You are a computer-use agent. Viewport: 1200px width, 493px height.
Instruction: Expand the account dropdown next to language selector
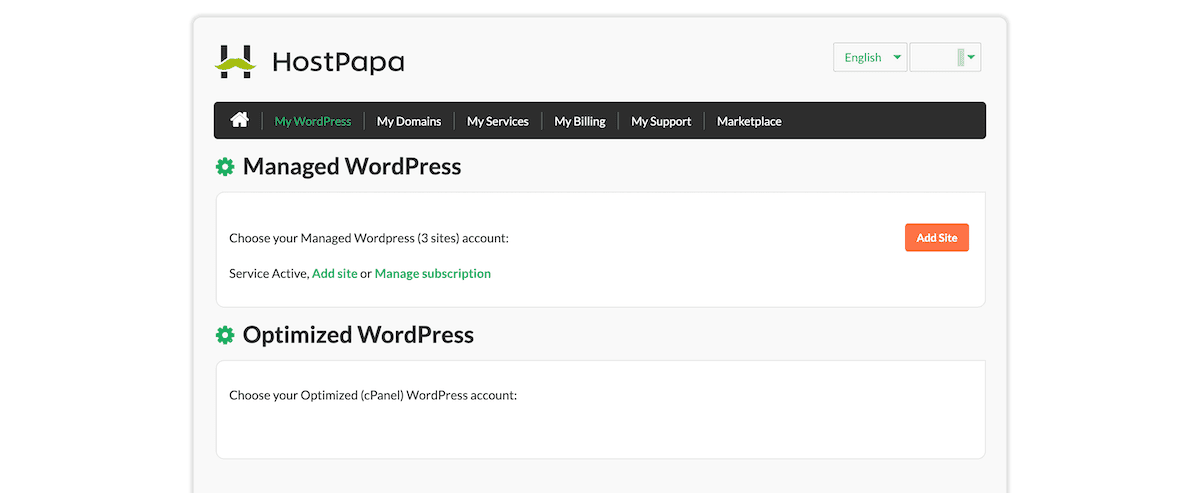pos(945,57)
